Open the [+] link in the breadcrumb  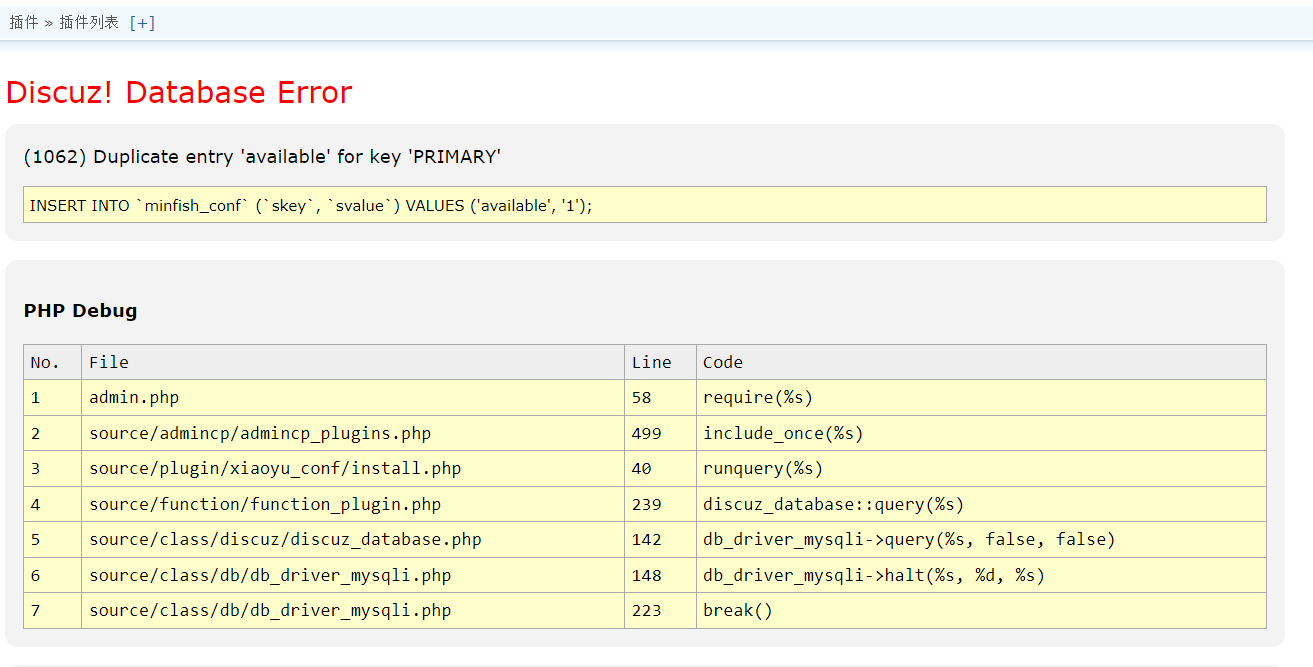[x=142, y=22]
